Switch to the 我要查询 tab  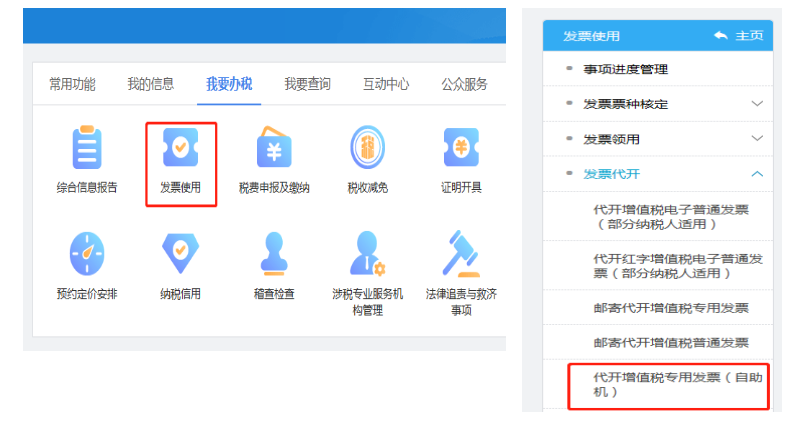pyautogui.click(x=308, y=84)
